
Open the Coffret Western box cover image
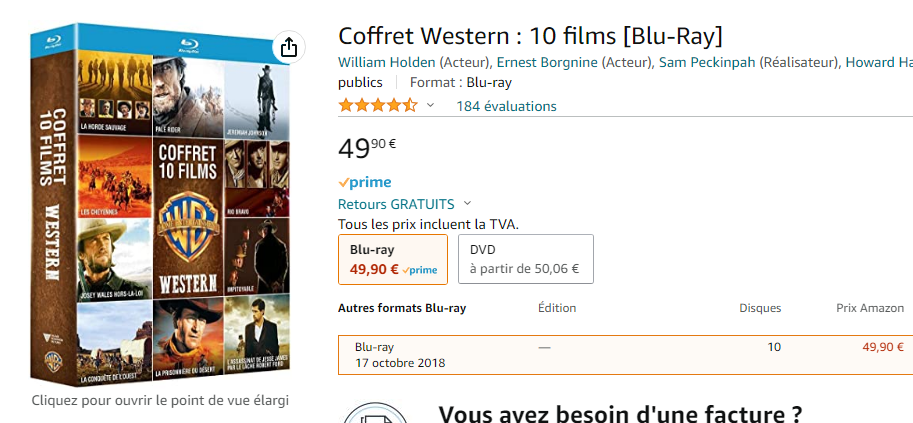click(160, 210)
